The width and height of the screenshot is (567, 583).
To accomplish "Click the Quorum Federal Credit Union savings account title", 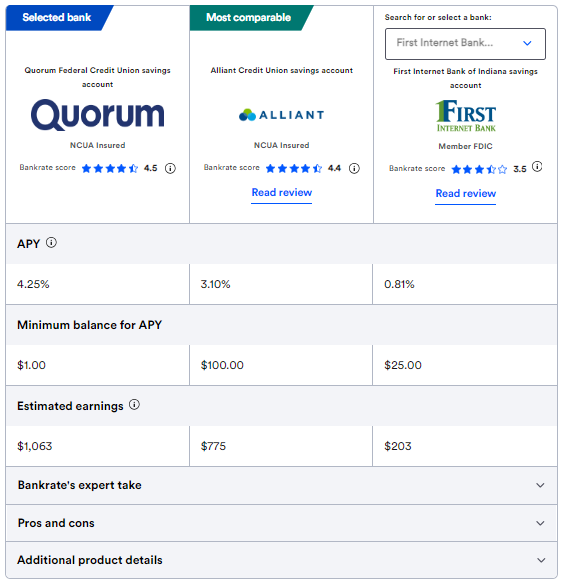I will [97, 77].
